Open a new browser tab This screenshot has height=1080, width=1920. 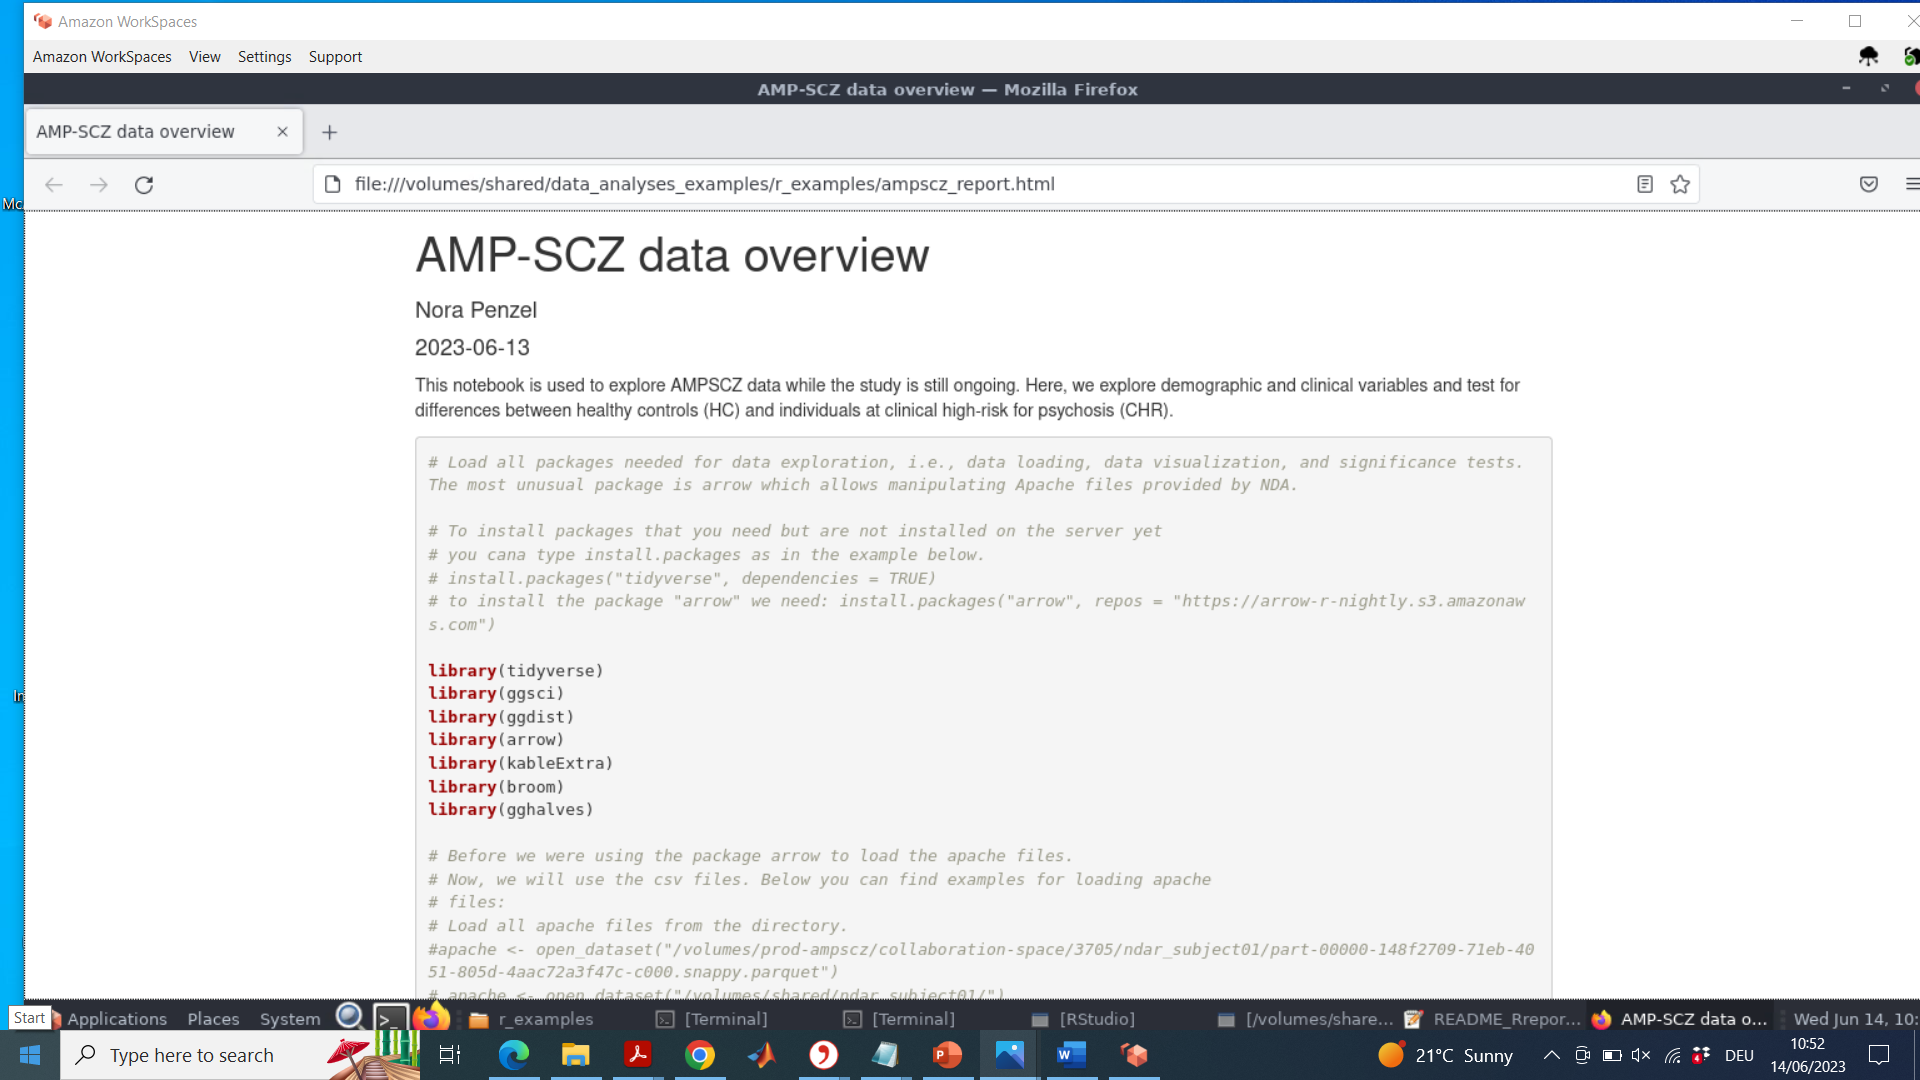[330, 131]
